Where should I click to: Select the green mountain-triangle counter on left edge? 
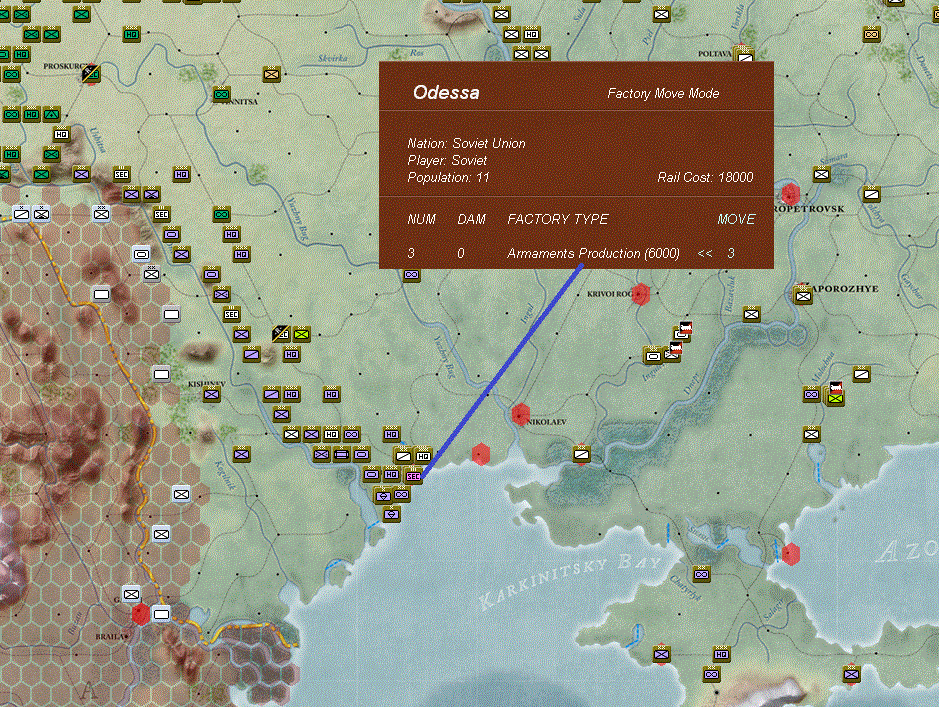click(x=52, y=114)
